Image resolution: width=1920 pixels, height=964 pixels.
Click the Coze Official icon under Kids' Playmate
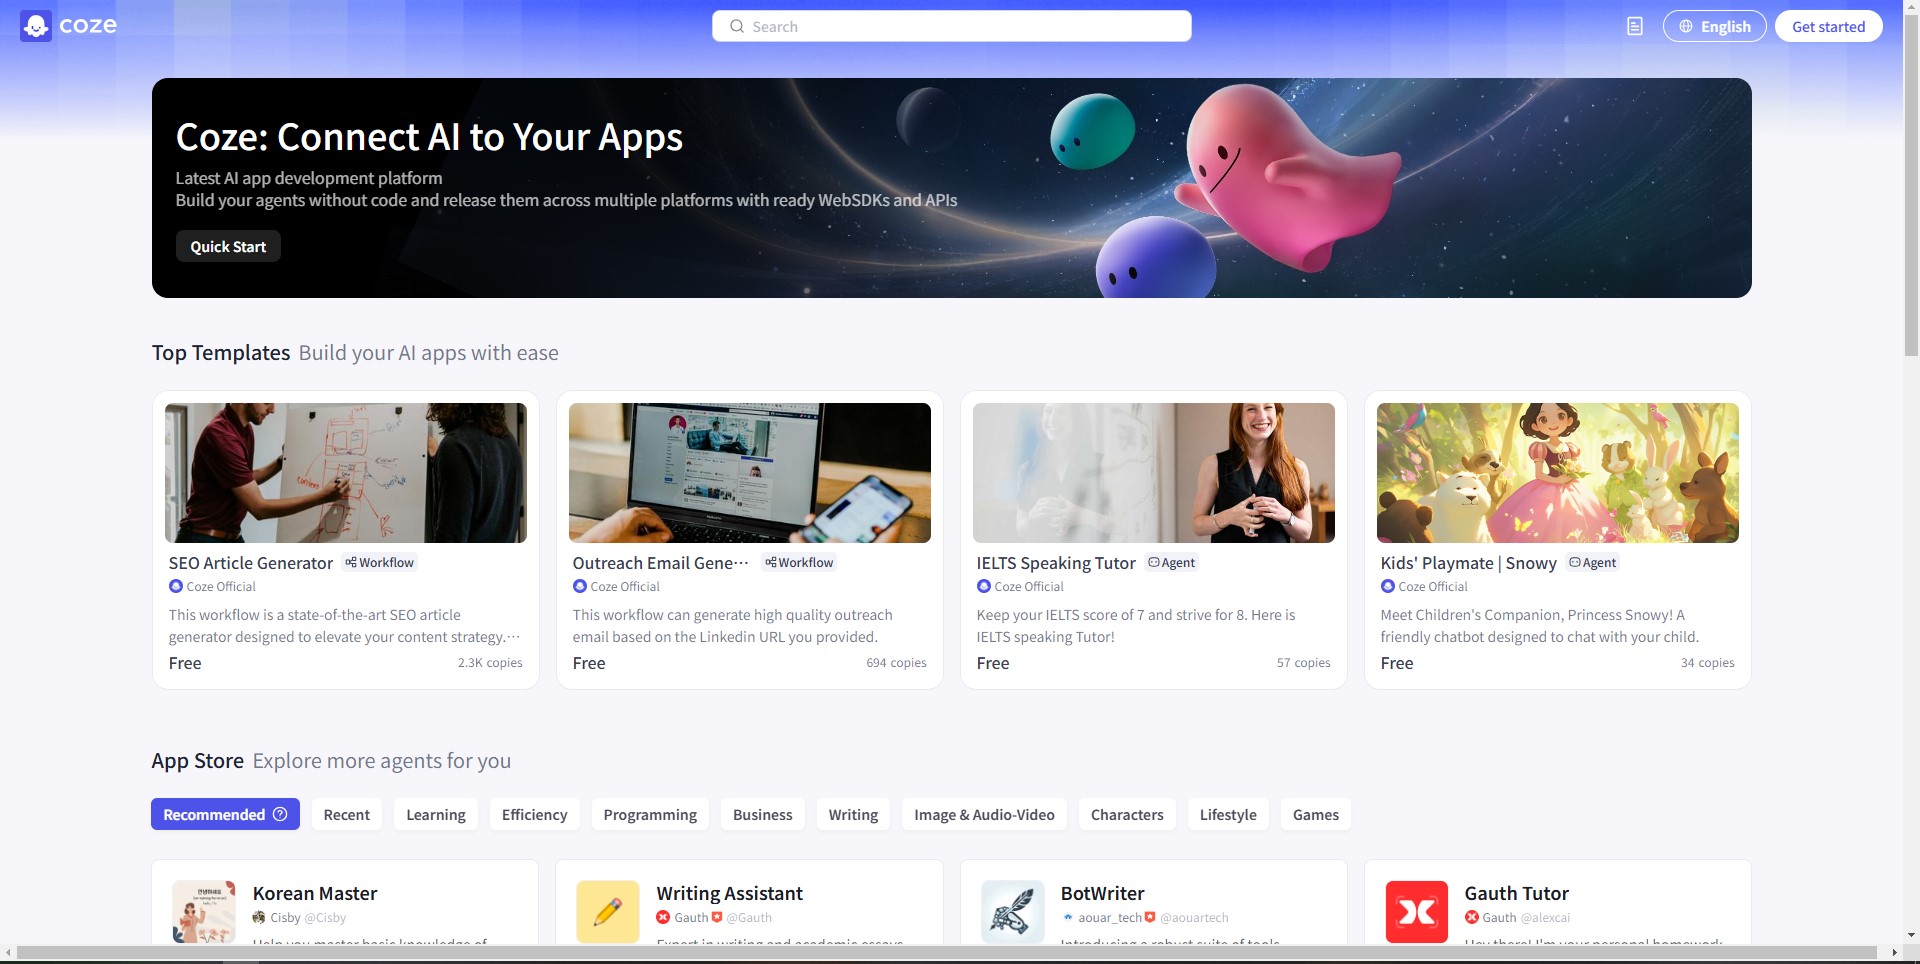click(x=1388, y=587)
